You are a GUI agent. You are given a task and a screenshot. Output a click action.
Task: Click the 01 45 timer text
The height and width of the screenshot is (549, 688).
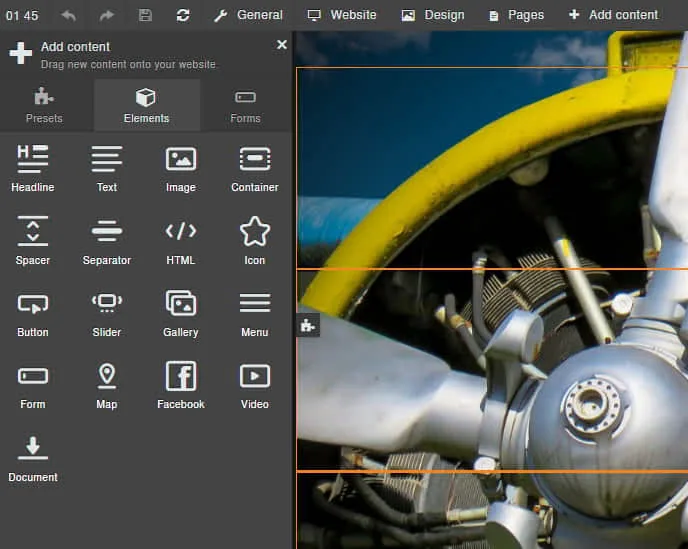(22, 16)
